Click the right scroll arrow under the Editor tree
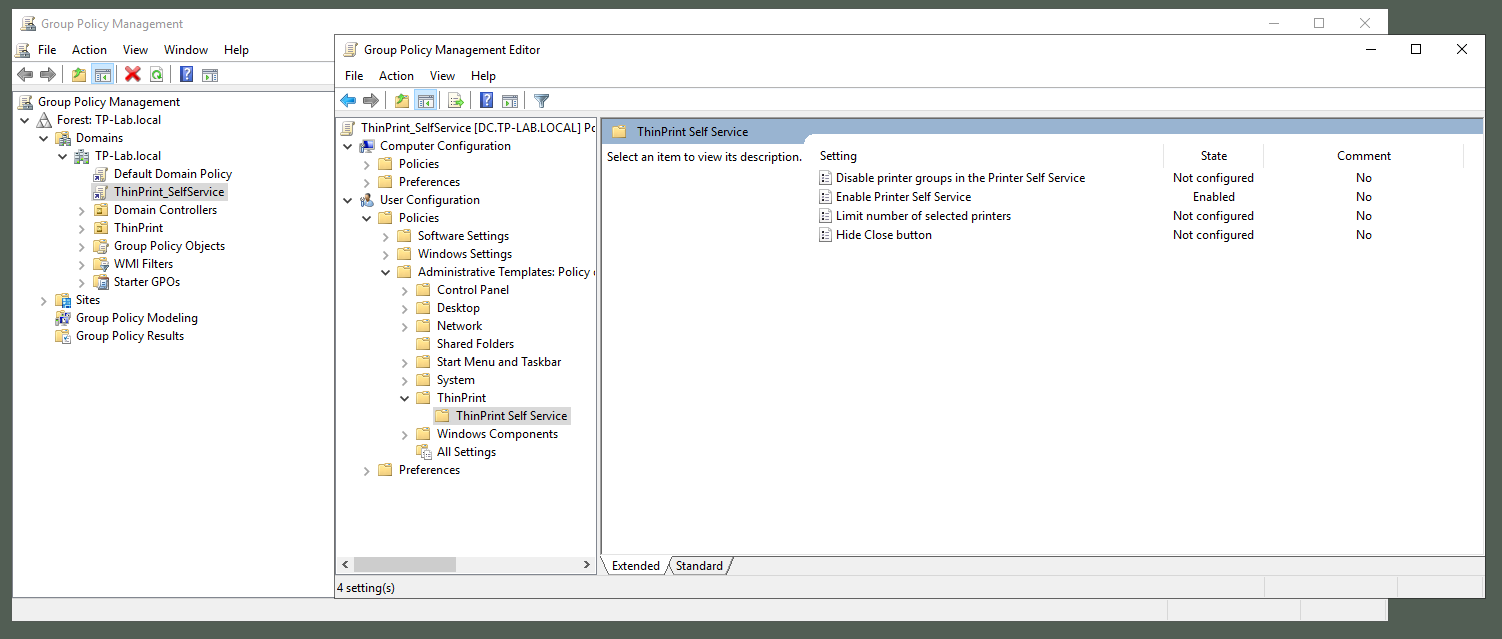The image size is (1502, 639). pos(587,565)
